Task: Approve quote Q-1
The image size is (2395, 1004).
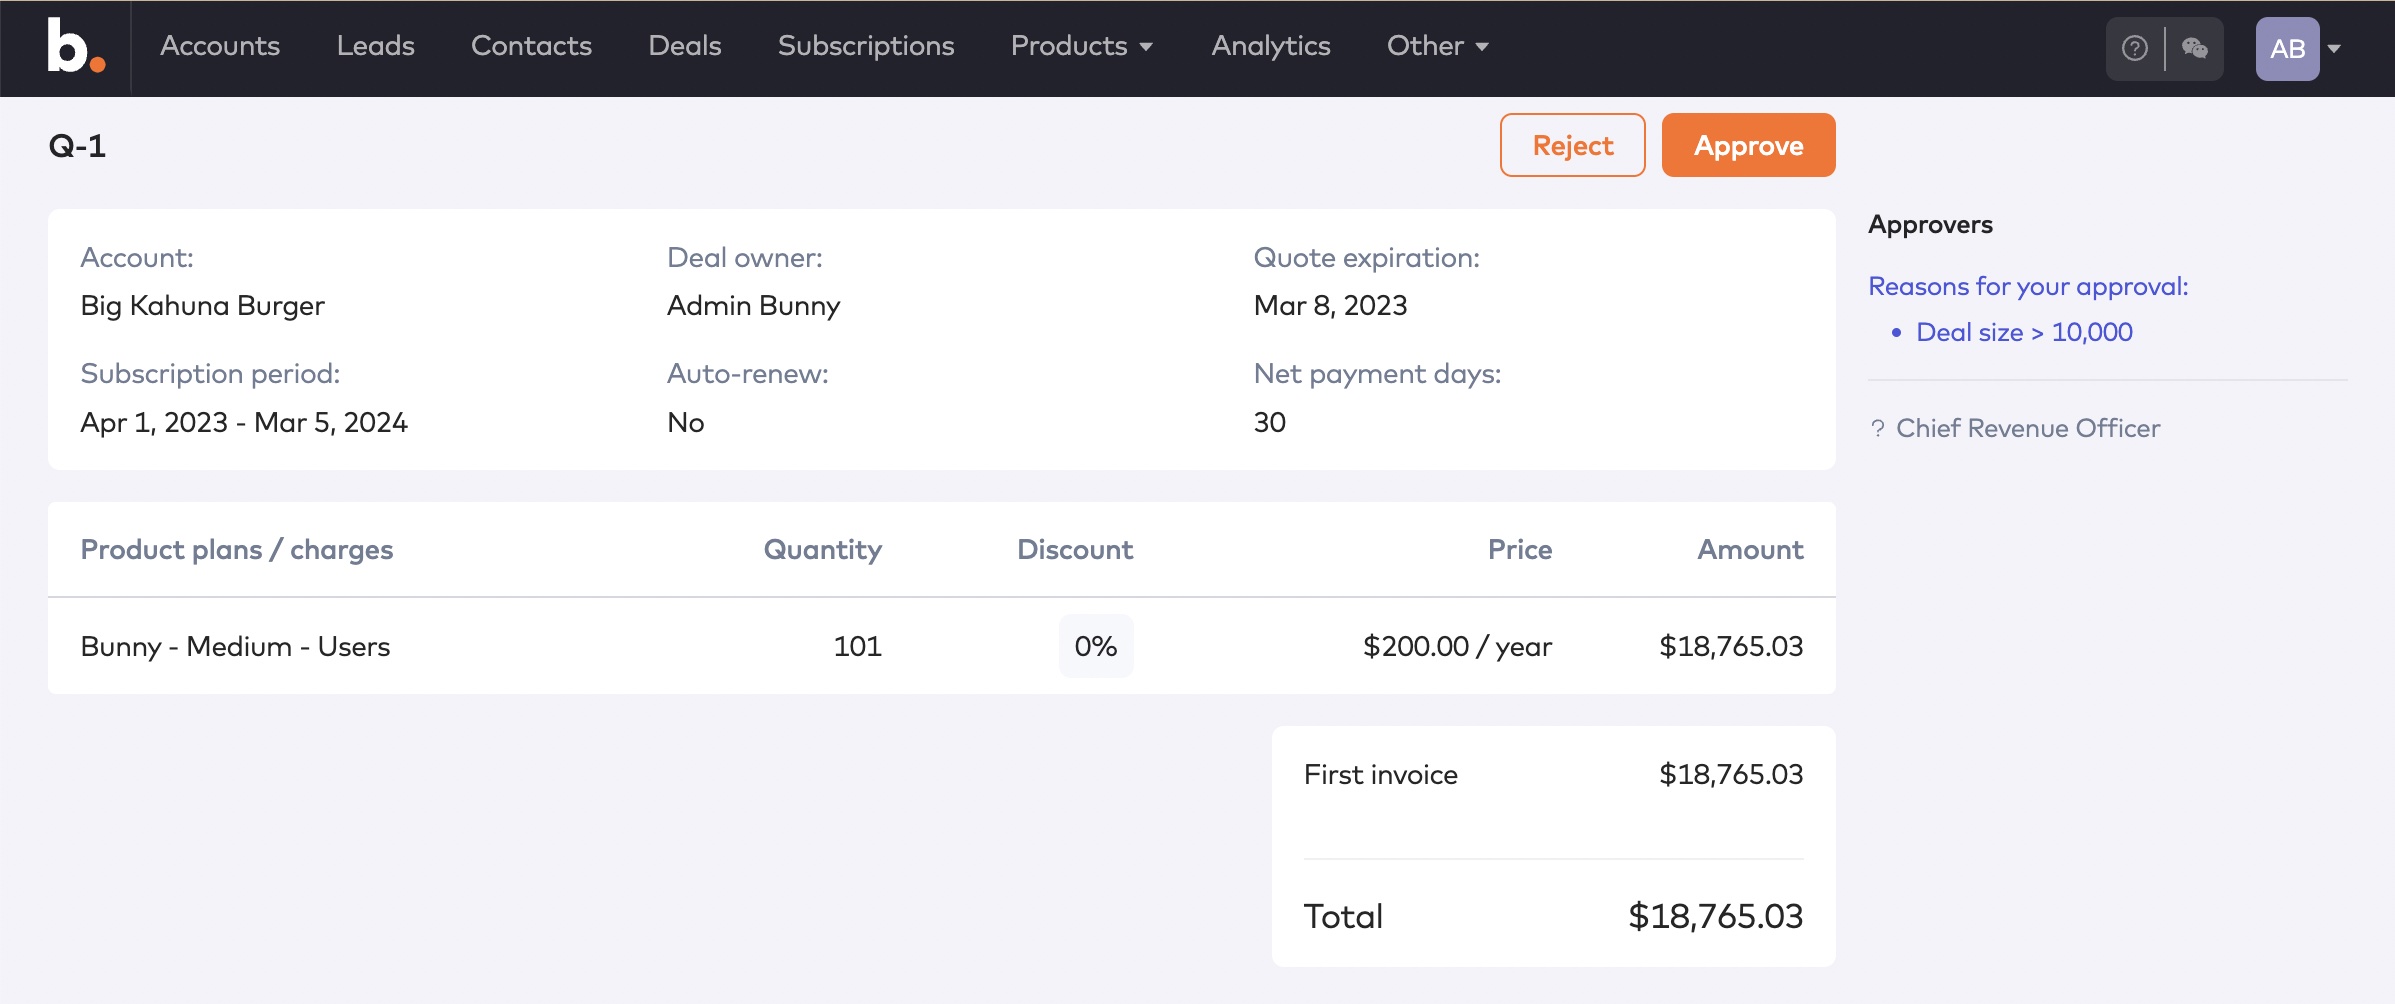Action: (x=1749, y=145)
